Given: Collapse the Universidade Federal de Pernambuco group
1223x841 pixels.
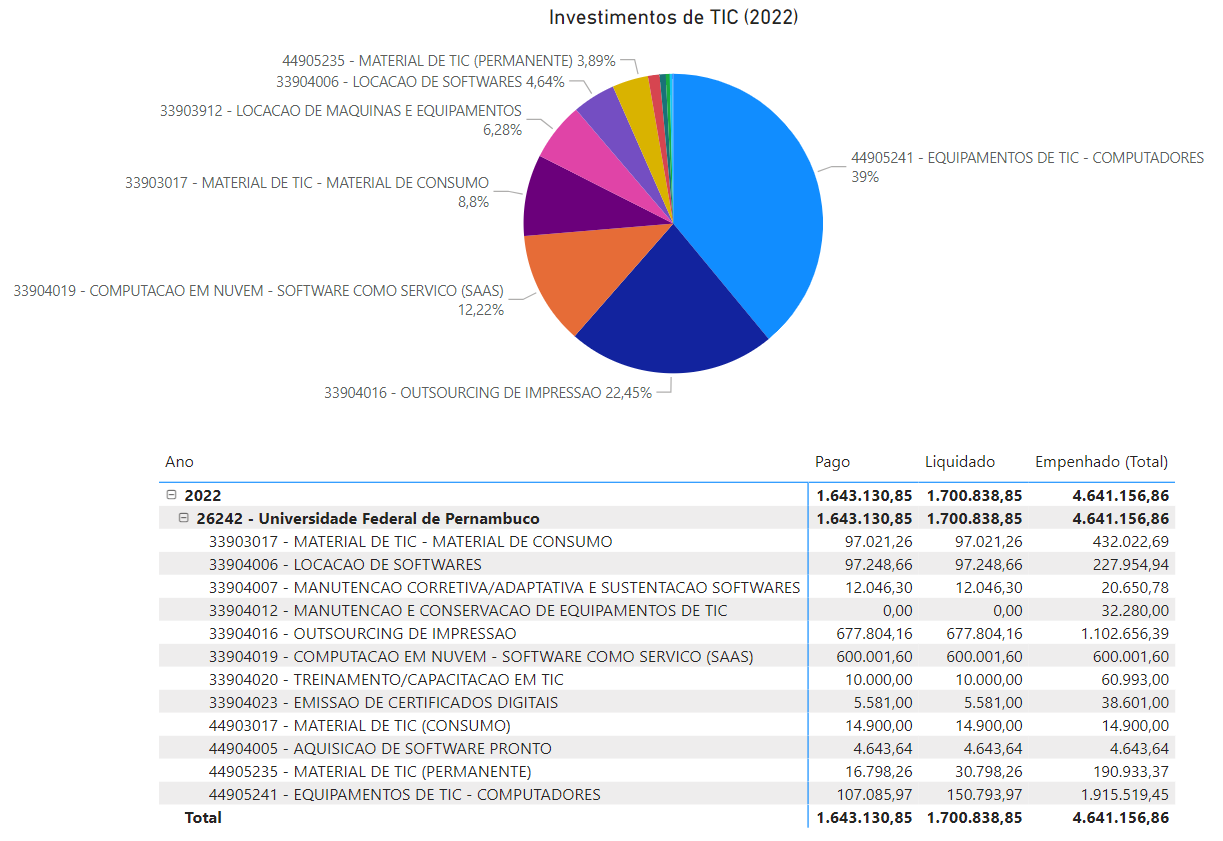Looking at the screenshot, I should coord(184,518).
